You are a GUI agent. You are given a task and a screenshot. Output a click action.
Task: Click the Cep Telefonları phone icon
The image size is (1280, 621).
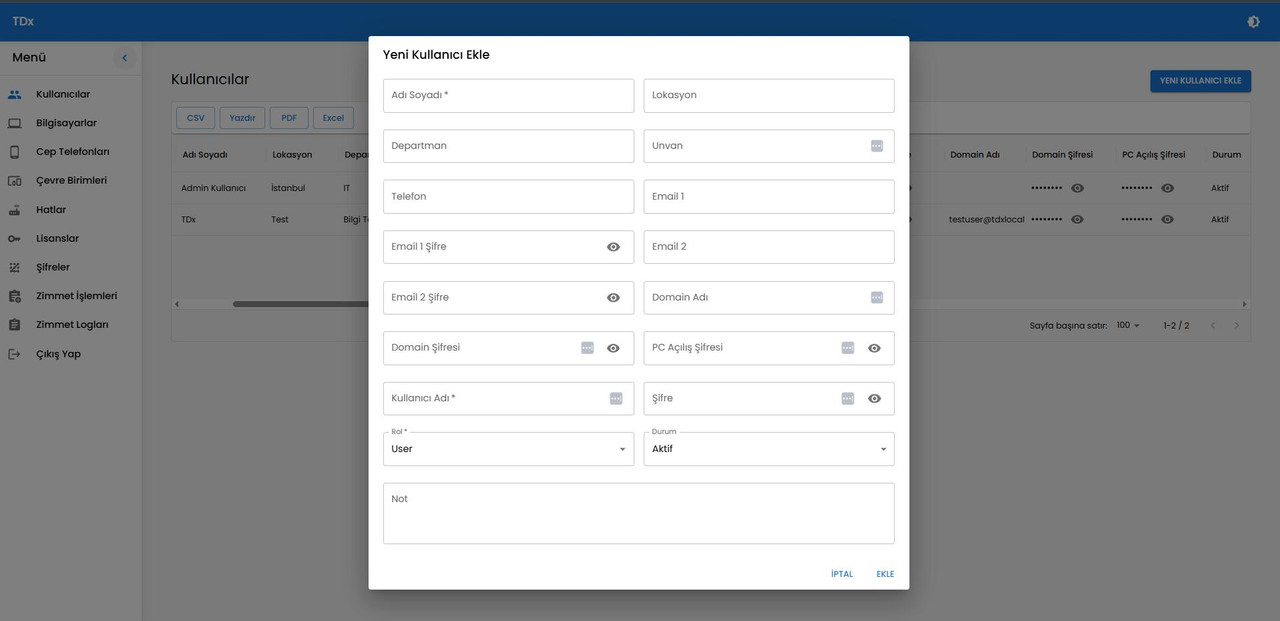coord(15,152)
